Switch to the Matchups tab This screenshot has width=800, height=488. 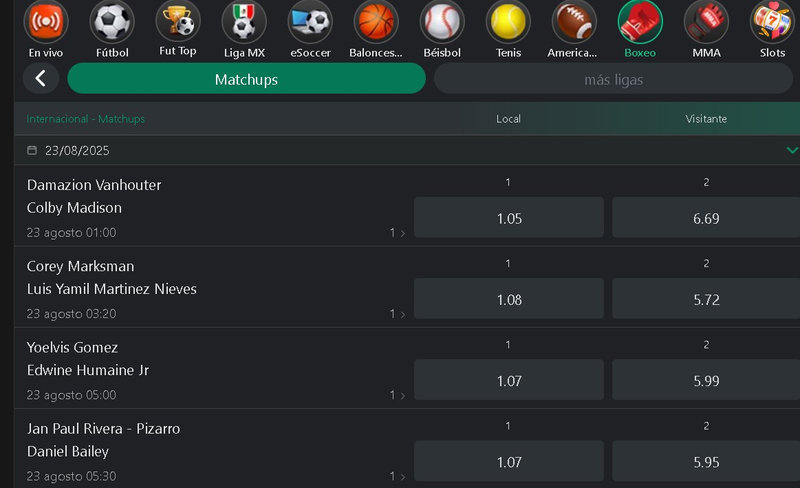click(x=246, y=79)
